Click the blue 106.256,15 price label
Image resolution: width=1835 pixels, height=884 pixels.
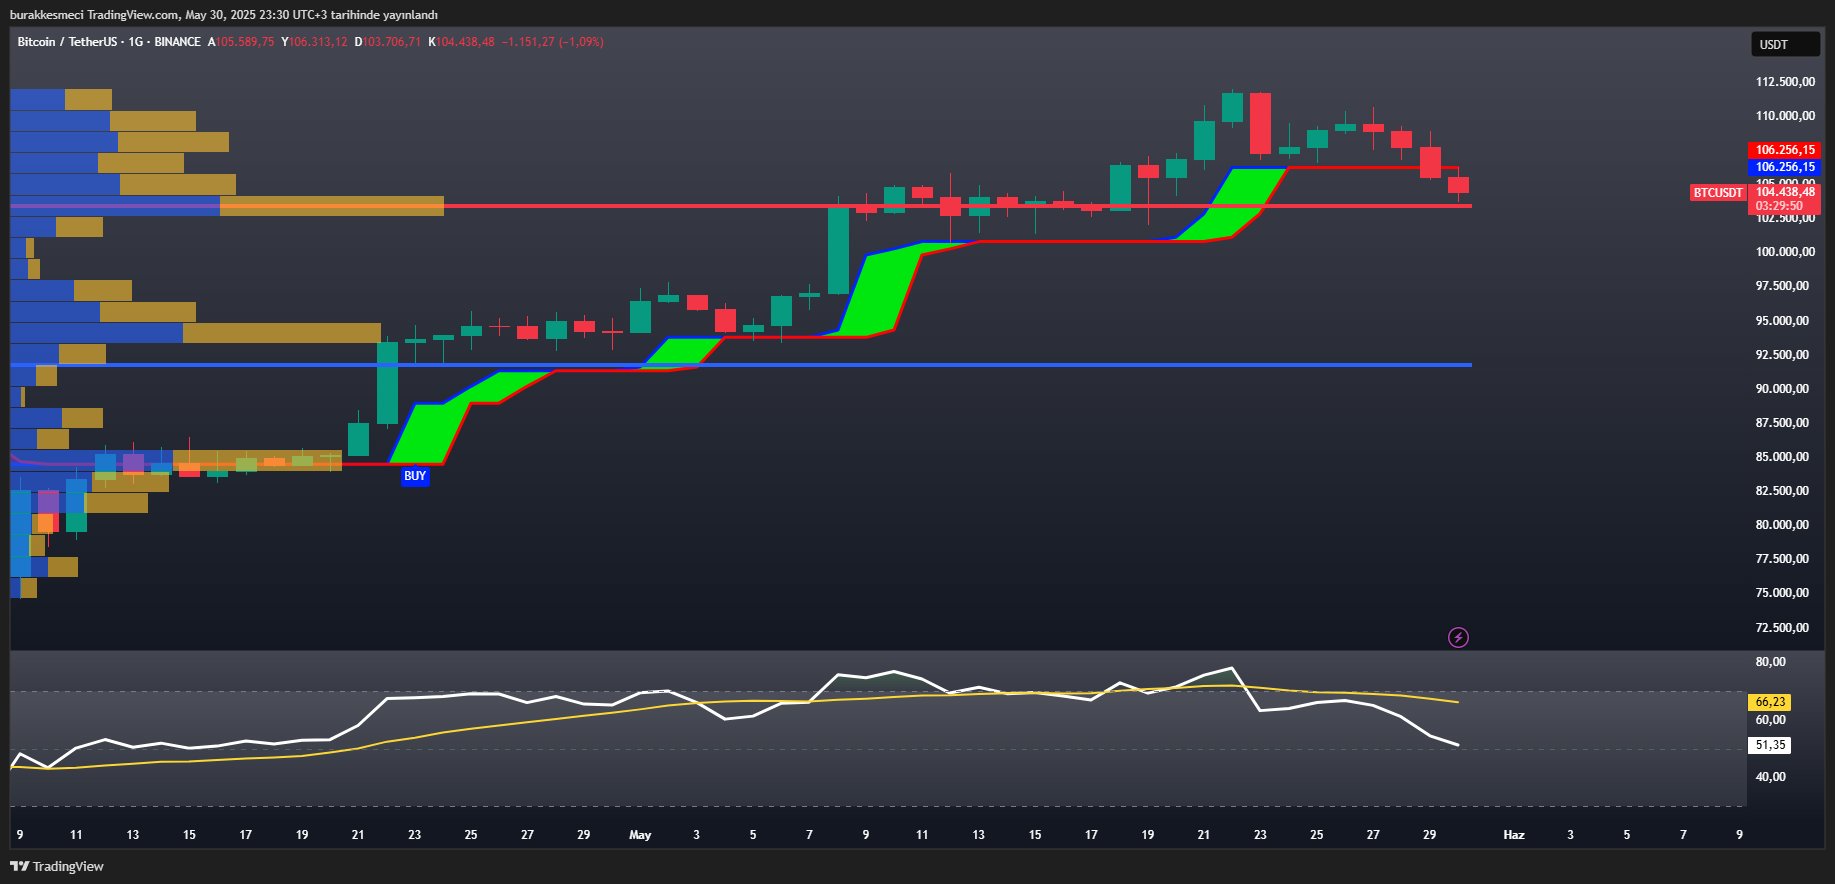(1785, 167)
